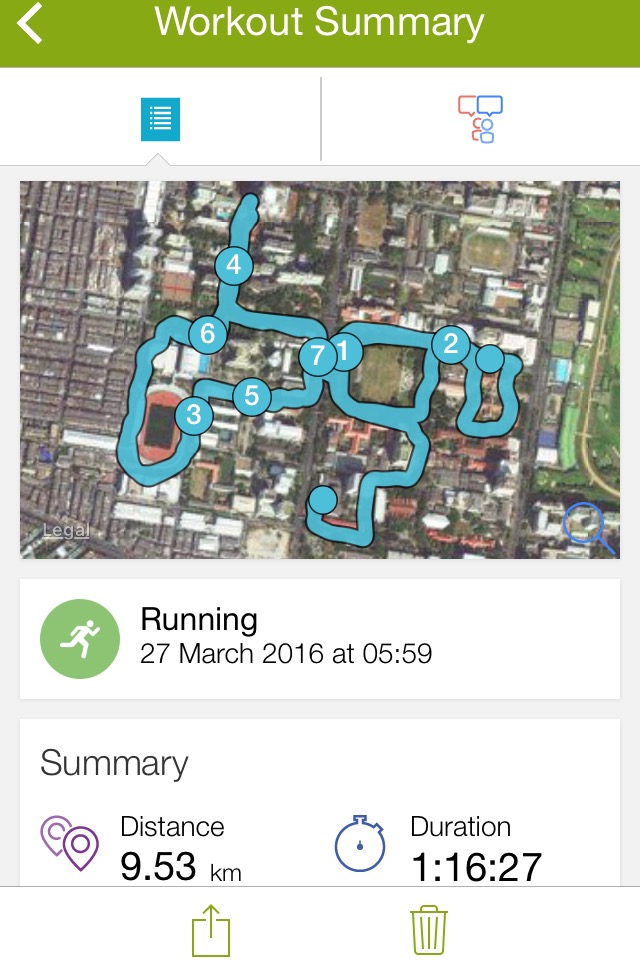Select kilometer marker 6 on the route
This screenshot has height=971, width=640.
(208, 334)
